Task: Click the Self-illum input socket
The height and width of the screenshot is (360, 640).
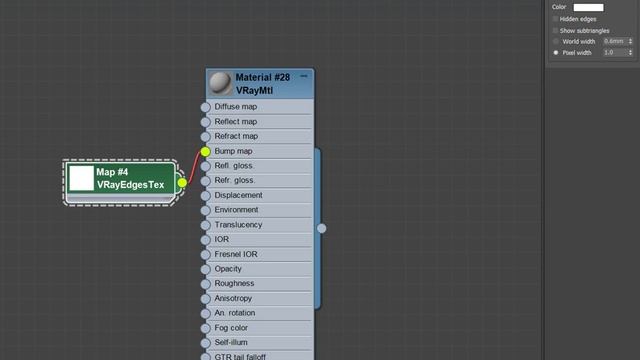Action: (x=206, y=343)
